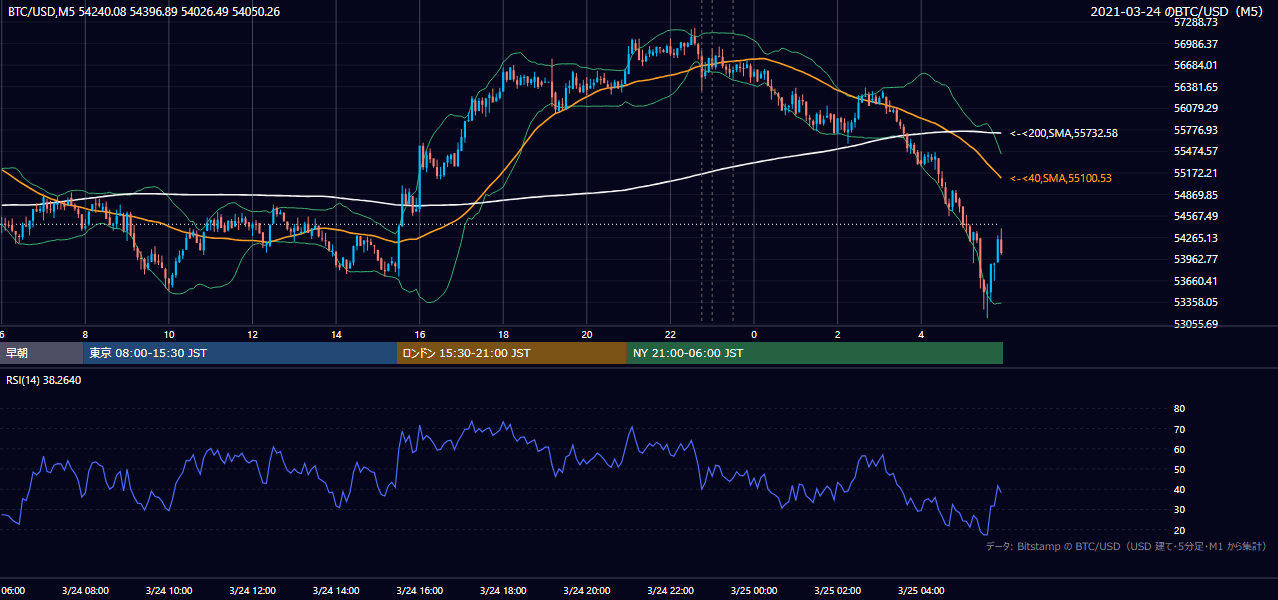Click the 3/25 02:00 date axis label
The width and height of the screenshot is (1278, 600).
pos(837,591)
